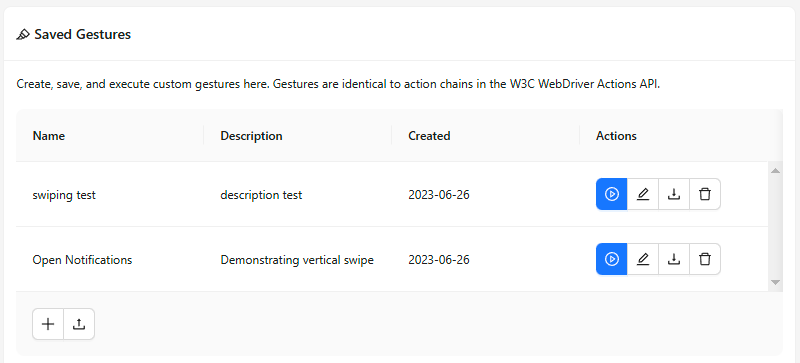Download the swiping test gesture
The image size is (800, 363).
tap(674, 194)
